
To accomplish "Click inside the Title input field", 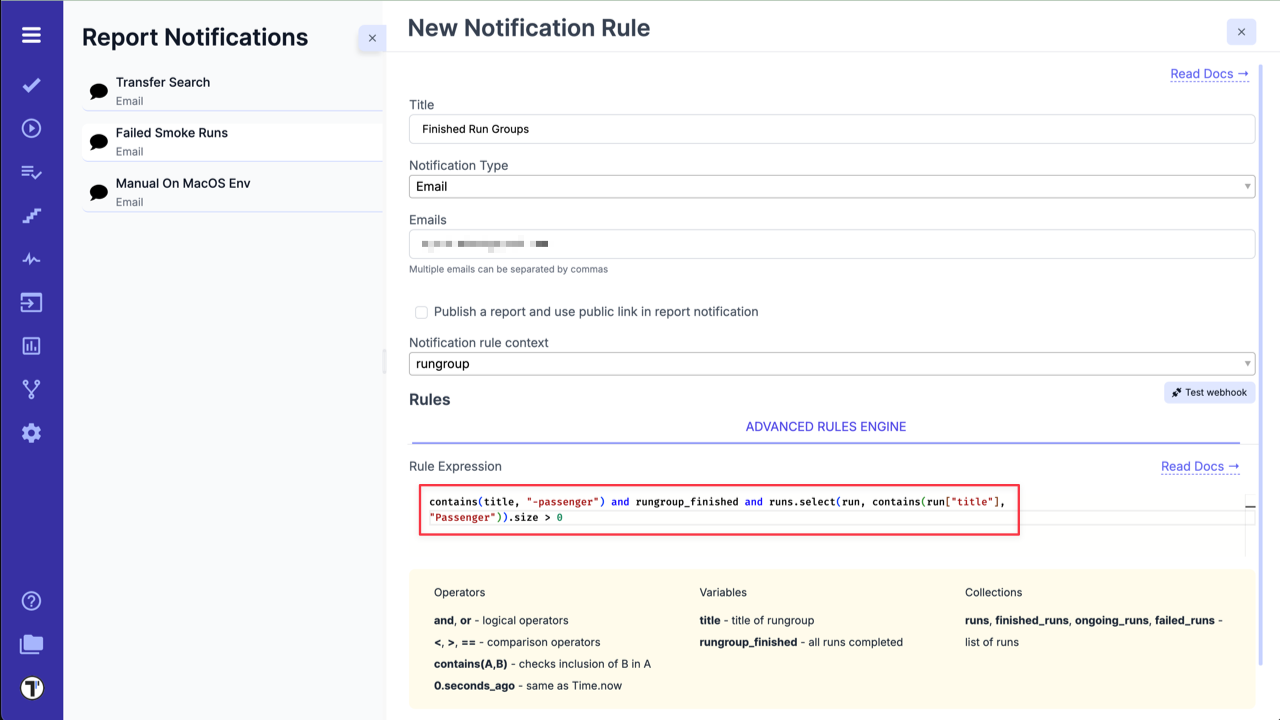I will (x=830, y=128).
